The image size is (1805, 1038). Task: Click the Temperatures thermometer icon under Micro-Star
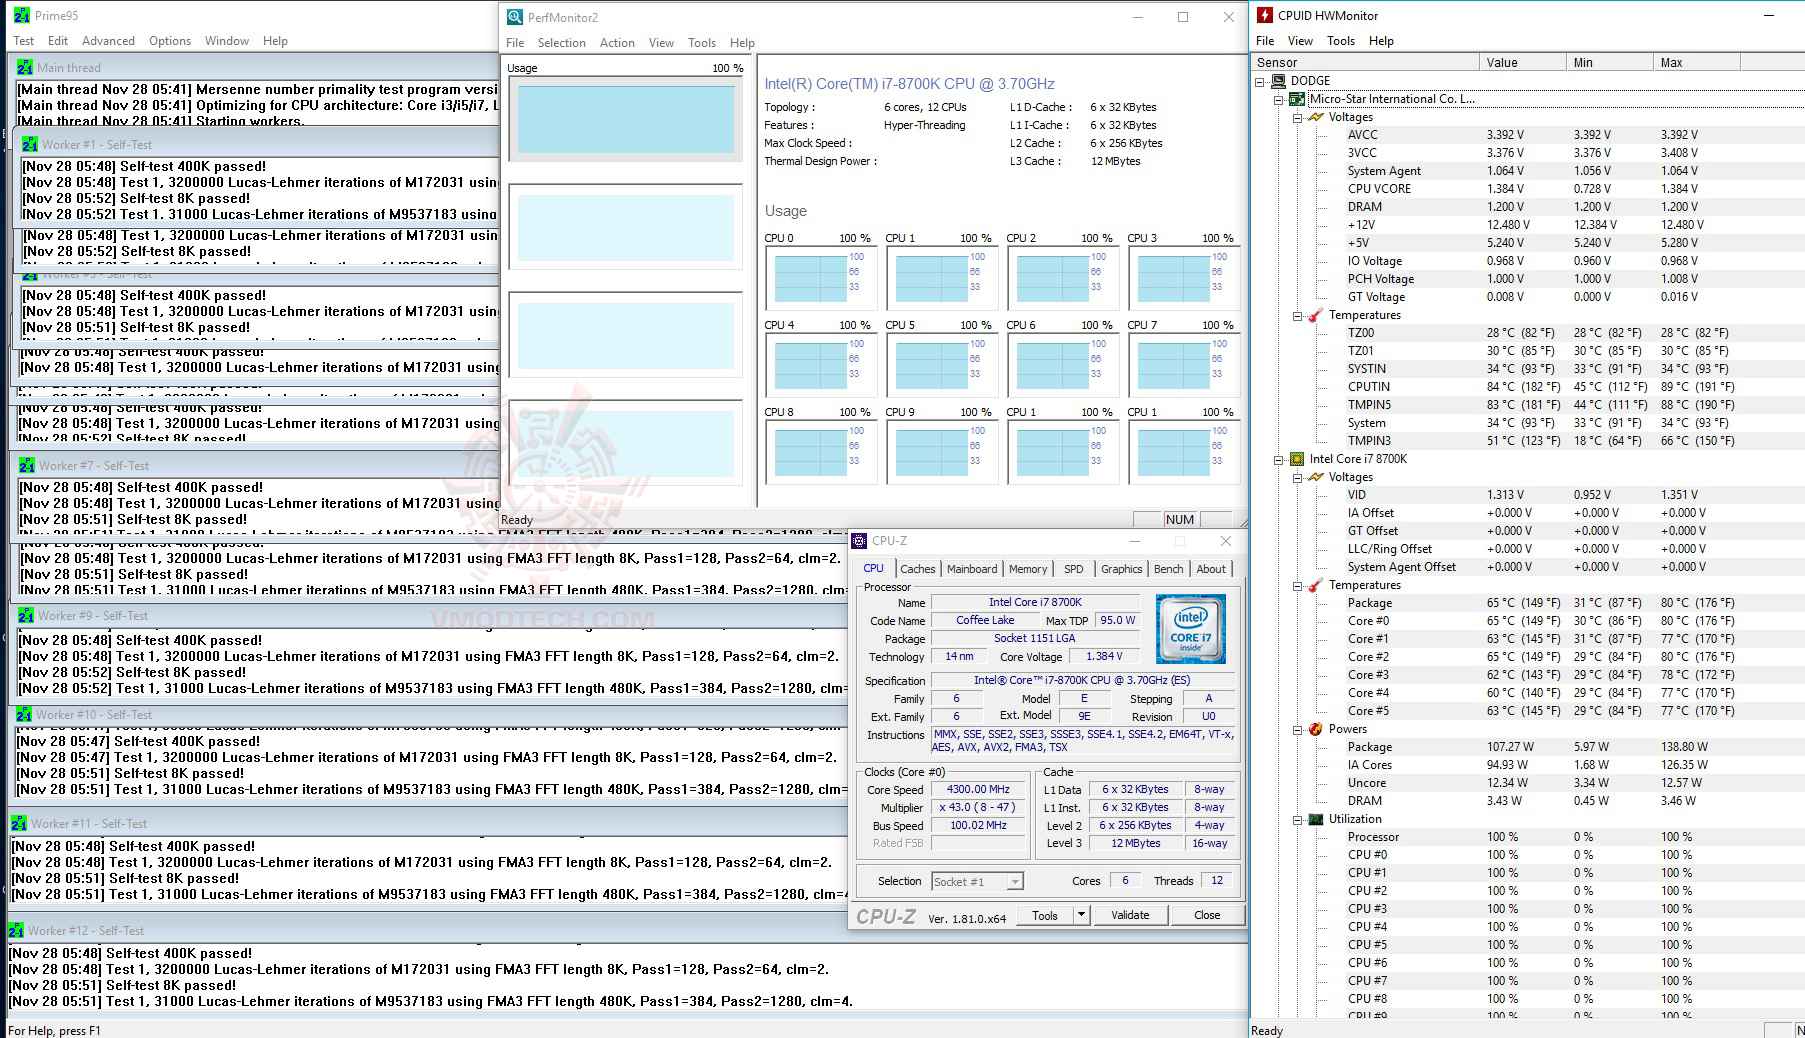click(x=1316, y=315)
